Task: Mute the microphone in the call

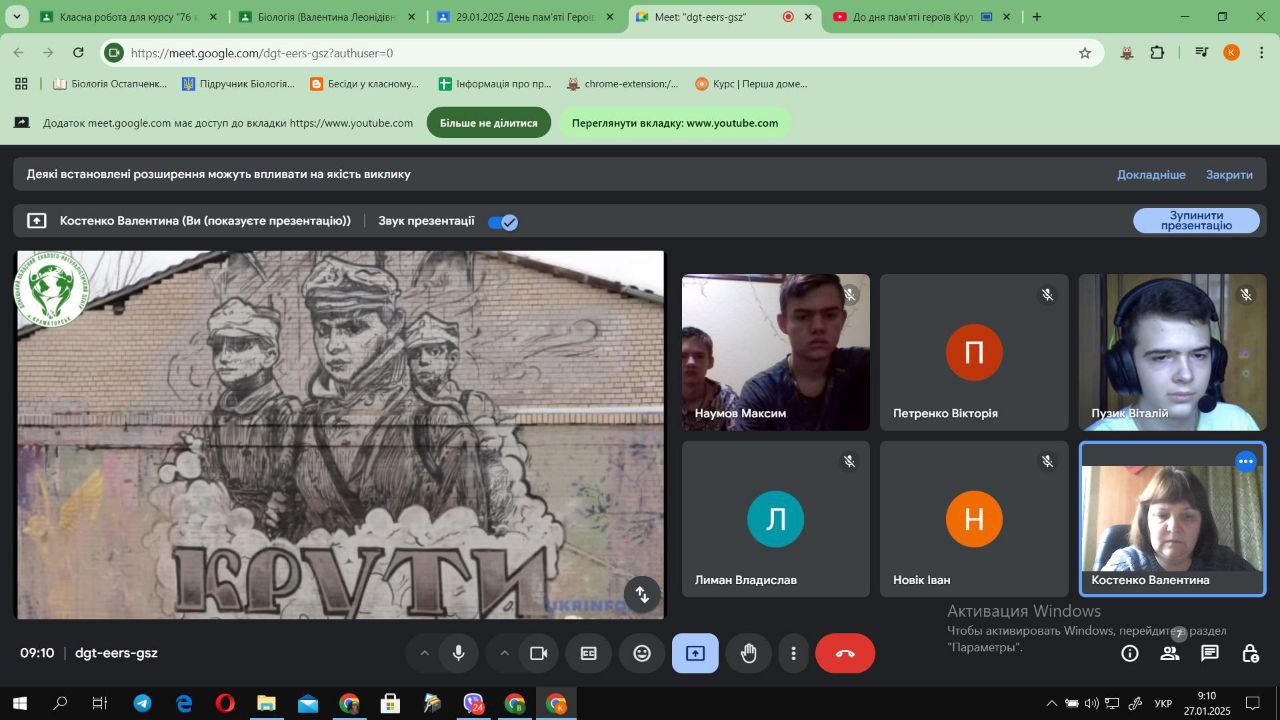Action: click(x=458, y=653)
